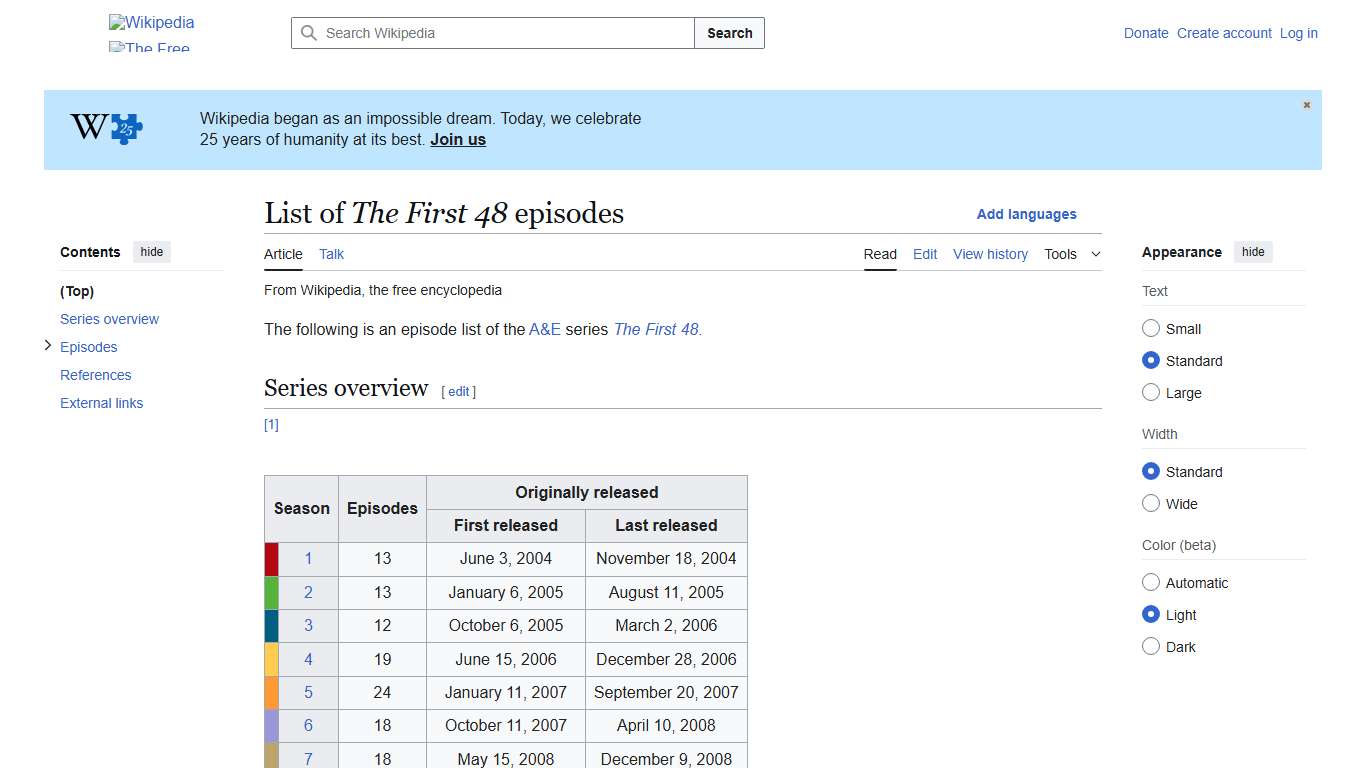Switch color scheme to Dark
The width and height of the screenshot is (1366, 768).
click(1151, 646)
